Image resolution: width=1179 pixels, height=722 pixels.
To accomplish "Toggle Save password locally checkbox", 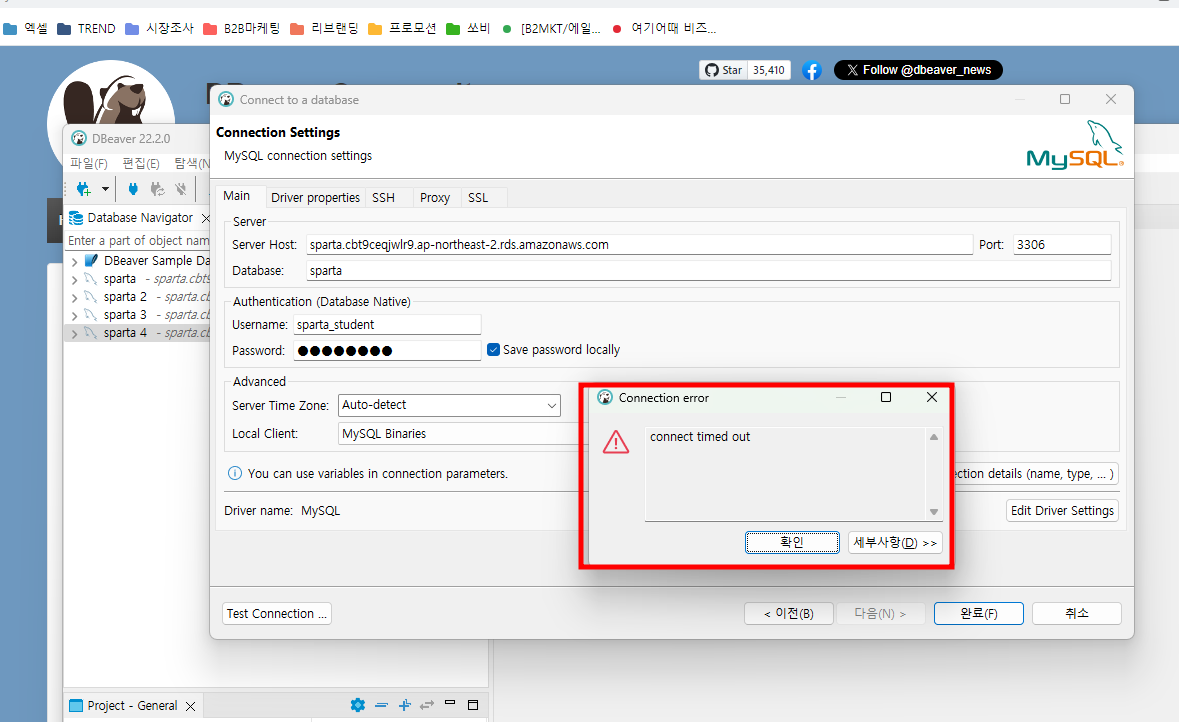I will pyautogui.click(x=493, y=350).
